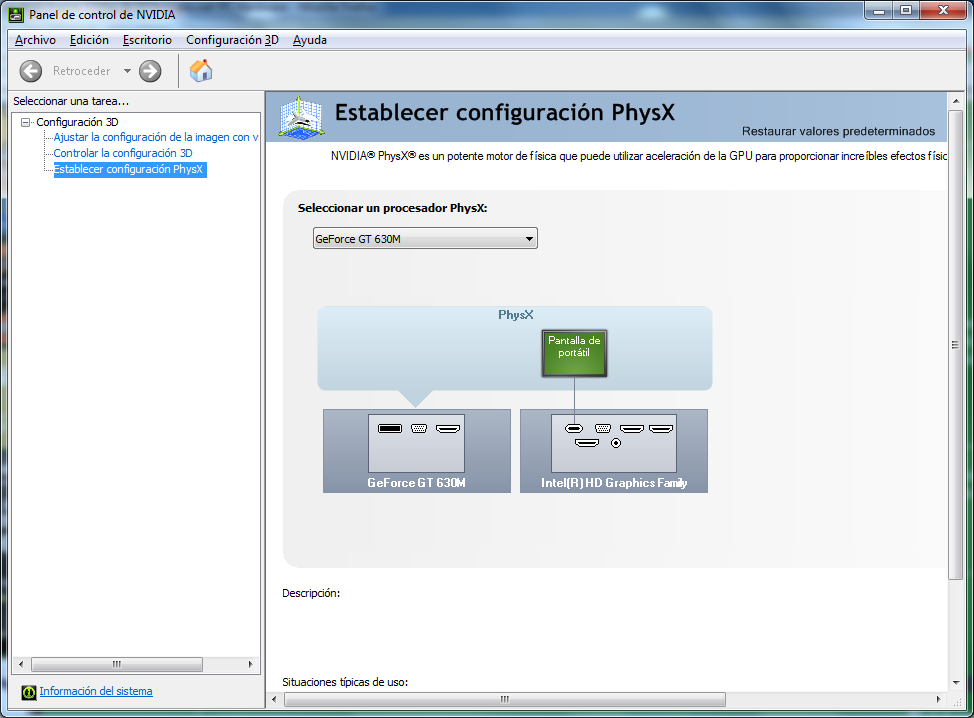Click the system information icon
The image size is (974, 718).
(29, 692)
